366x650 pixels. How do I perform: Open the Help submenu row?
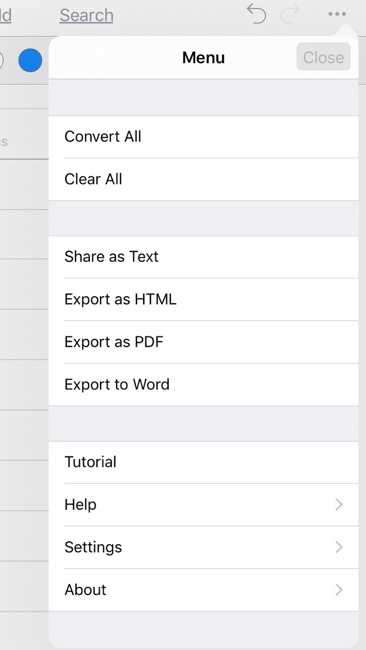pyautogui.click(x=204, y=504)
